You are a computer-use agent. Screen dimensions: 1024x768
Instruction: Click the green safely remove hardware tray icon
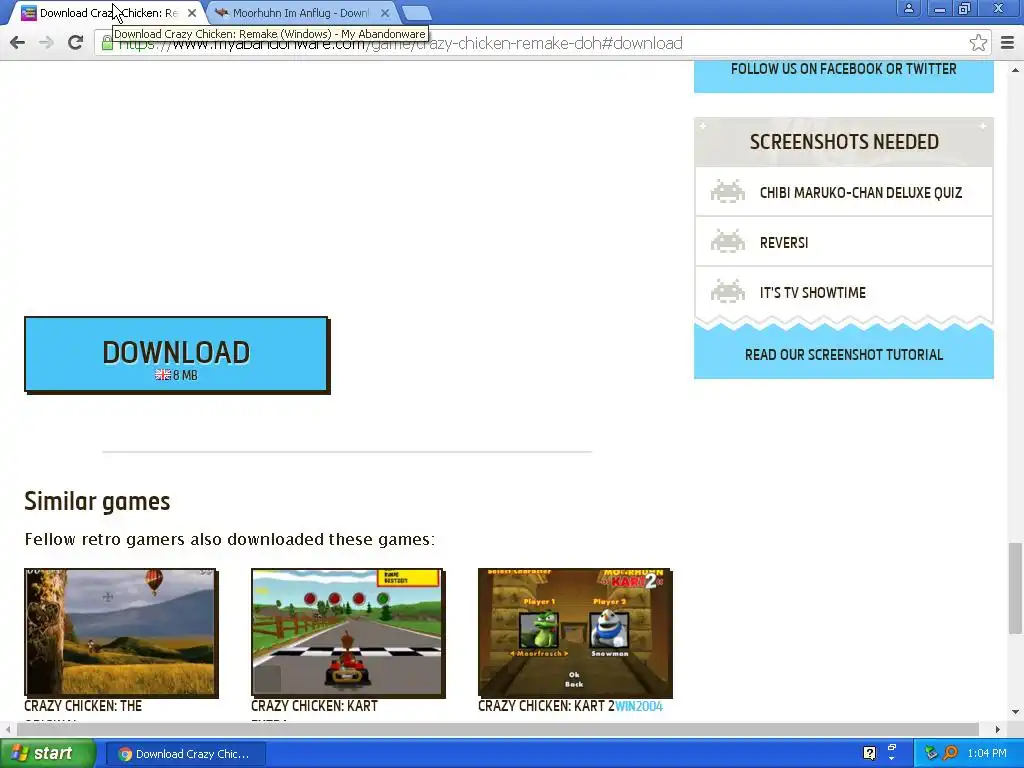pyautogui.click(x=931, y=753)
